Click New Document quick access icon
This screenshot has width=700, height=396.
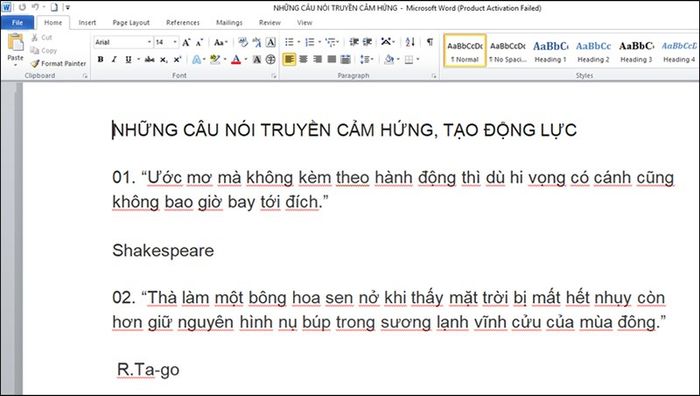coord(54,7)
